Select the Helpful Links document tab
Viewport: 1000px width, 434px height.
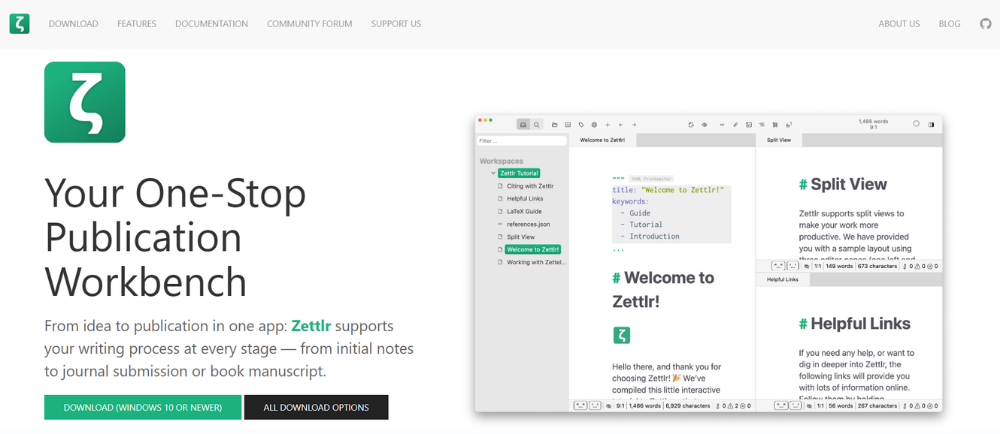coord(783,280)
